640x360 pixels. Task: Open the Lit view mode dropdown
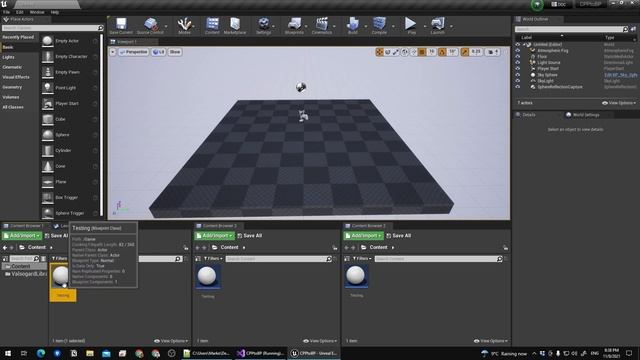click(x=158, y=52)
